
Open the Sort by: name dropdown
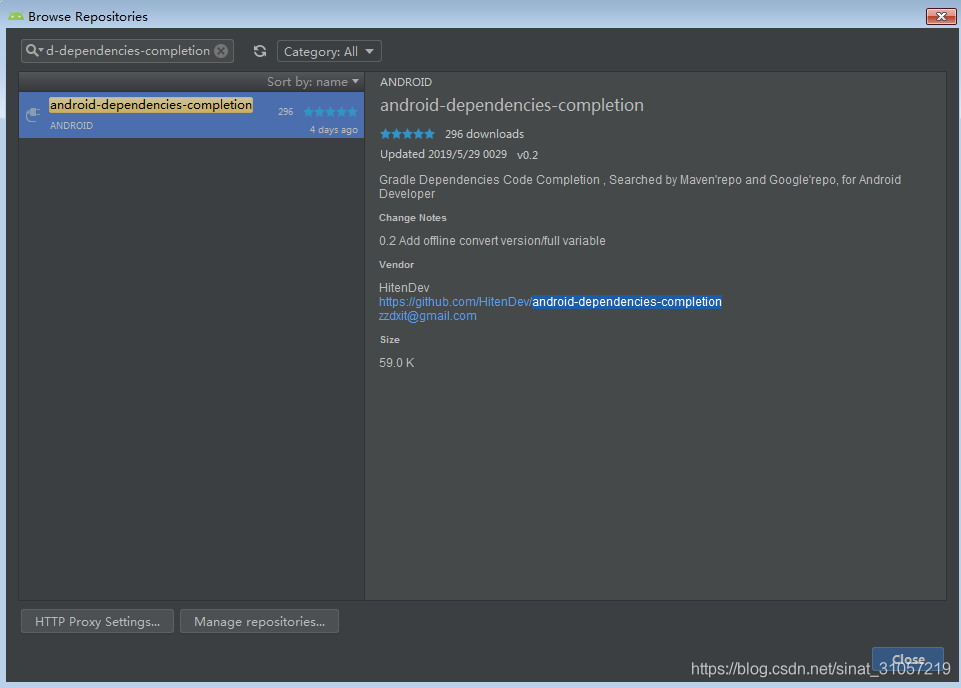point(313,81)
